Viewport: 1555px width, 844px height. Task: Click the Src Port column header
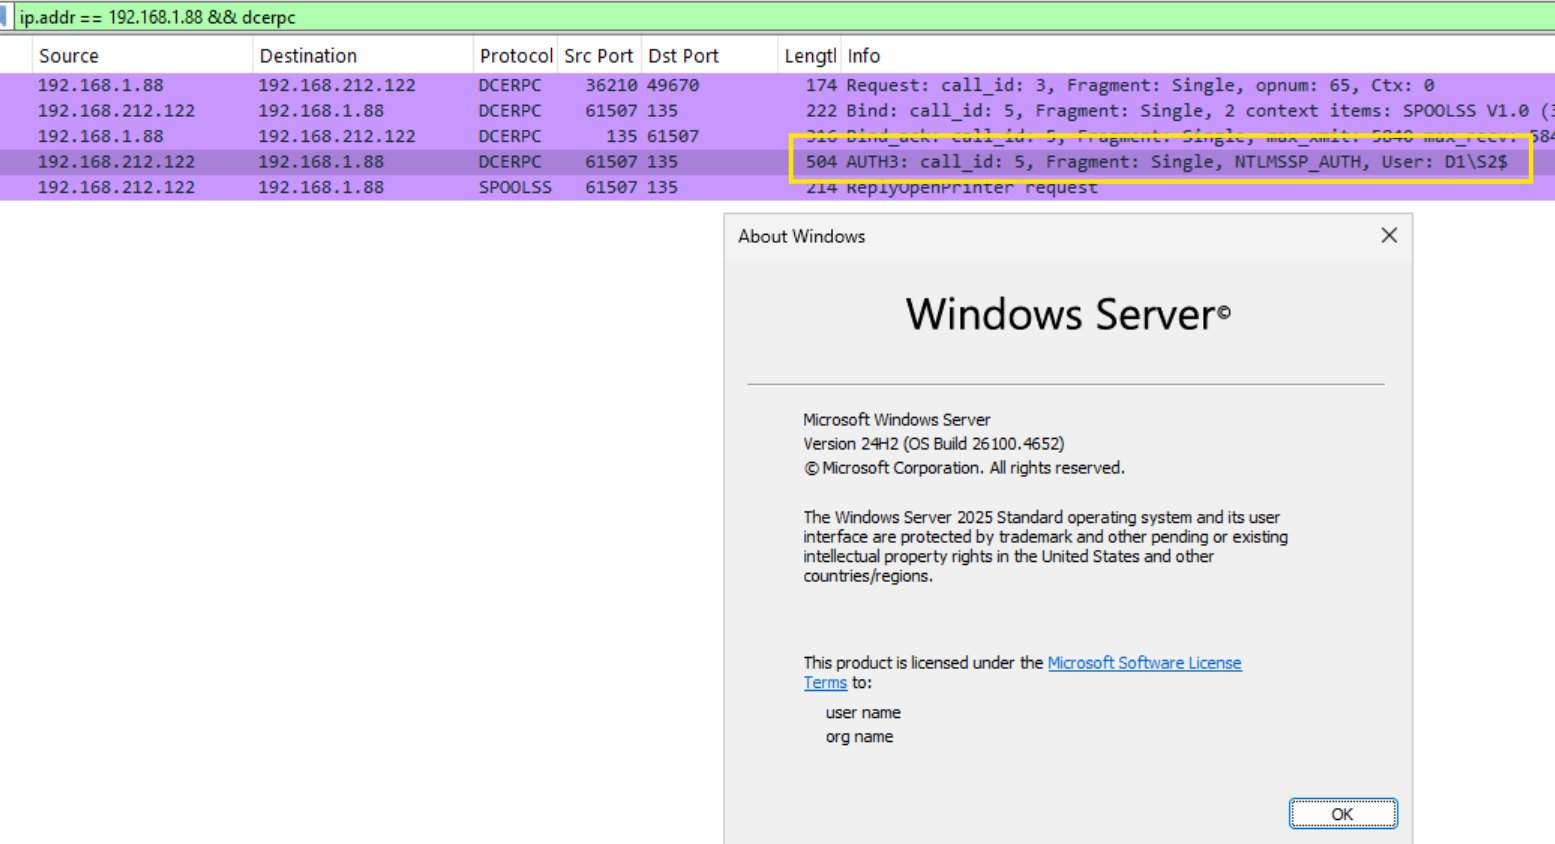[599, 56]
